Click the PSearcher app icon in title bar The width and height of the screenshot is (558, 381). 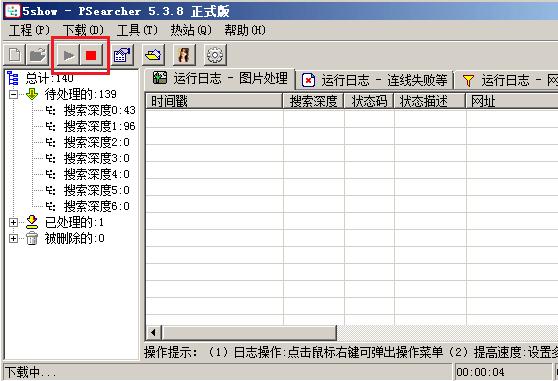pyautogui.click(x=12, y=11)
